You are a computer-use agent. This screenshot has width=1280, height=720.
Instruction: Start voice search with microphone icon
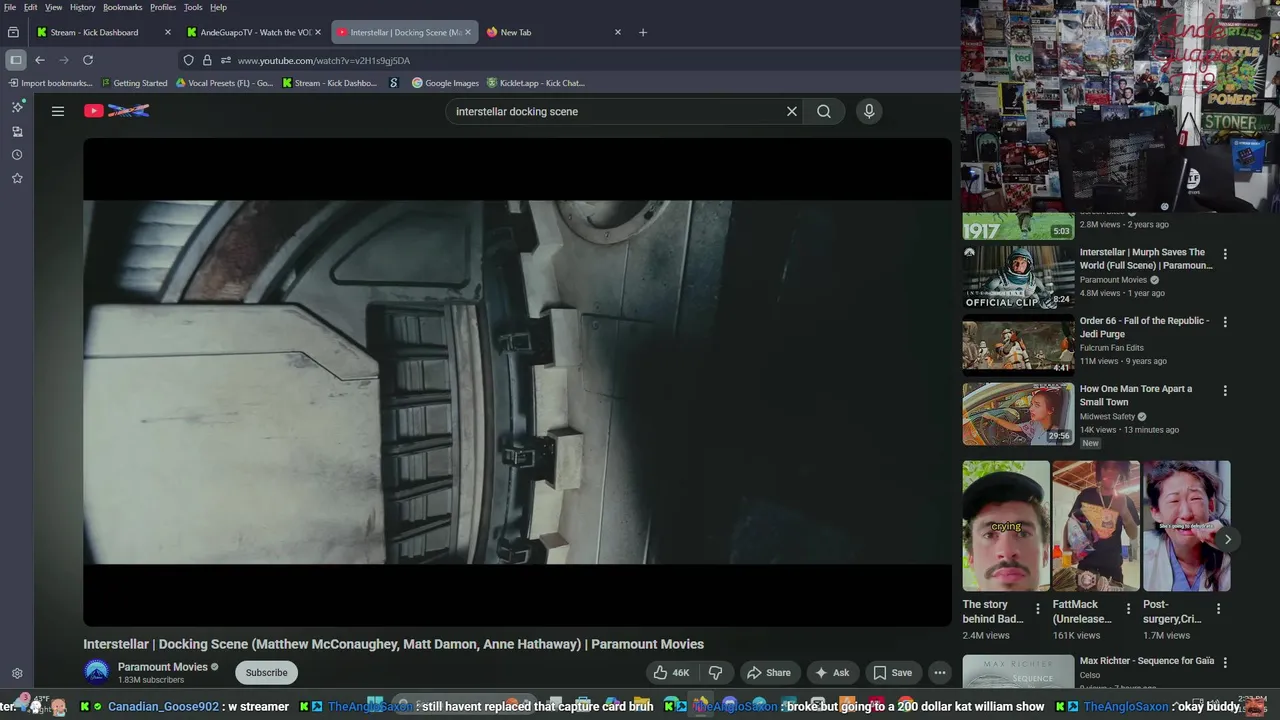869,111
